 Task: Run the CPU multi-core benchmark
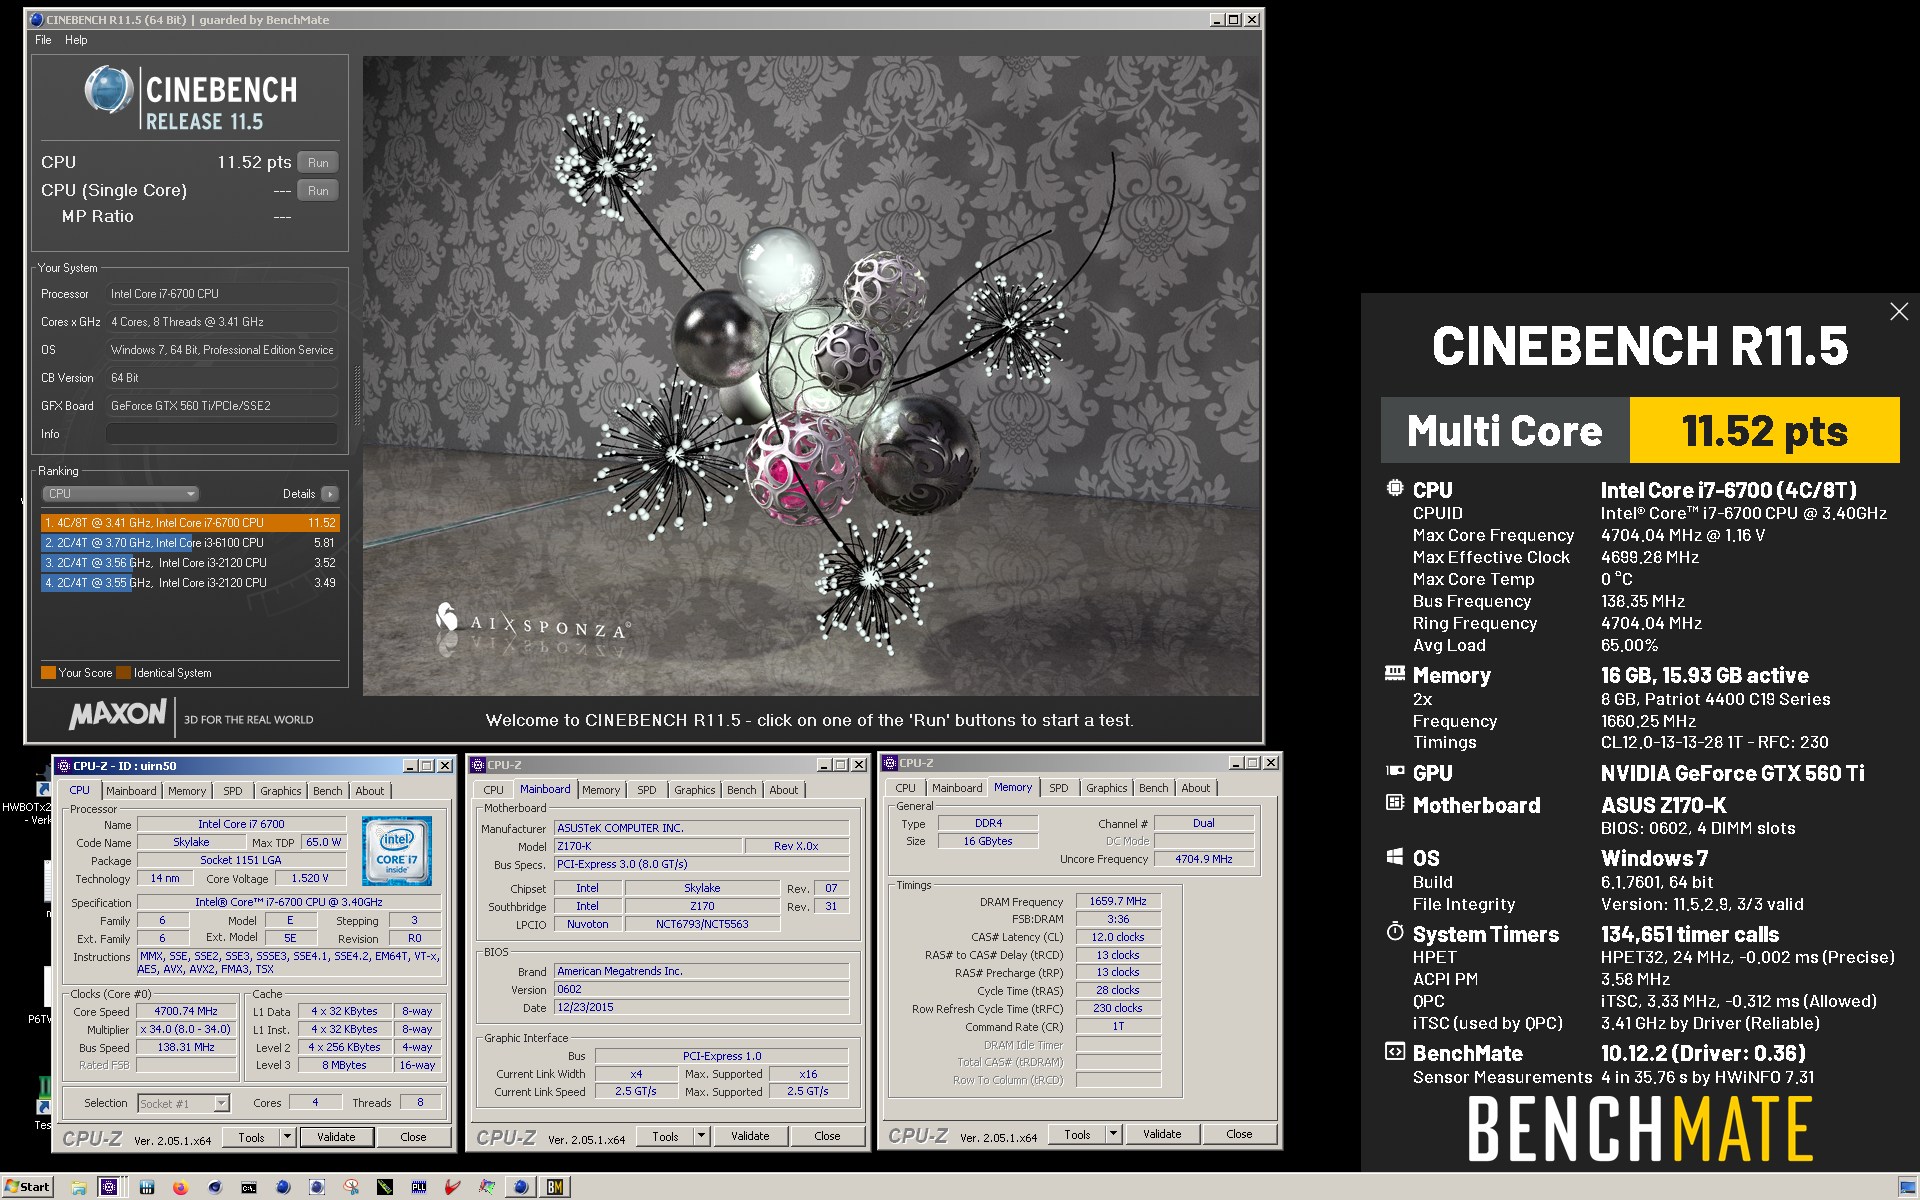(x=318, y=162)
